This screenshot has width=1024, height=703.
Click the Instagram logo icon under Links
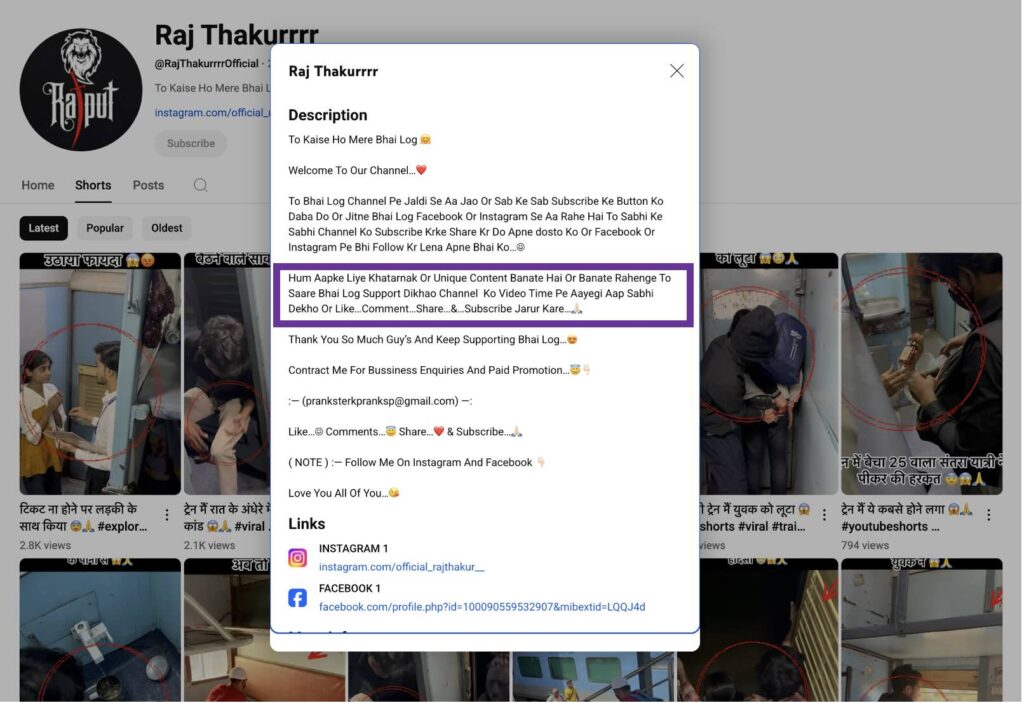(298, 557)
